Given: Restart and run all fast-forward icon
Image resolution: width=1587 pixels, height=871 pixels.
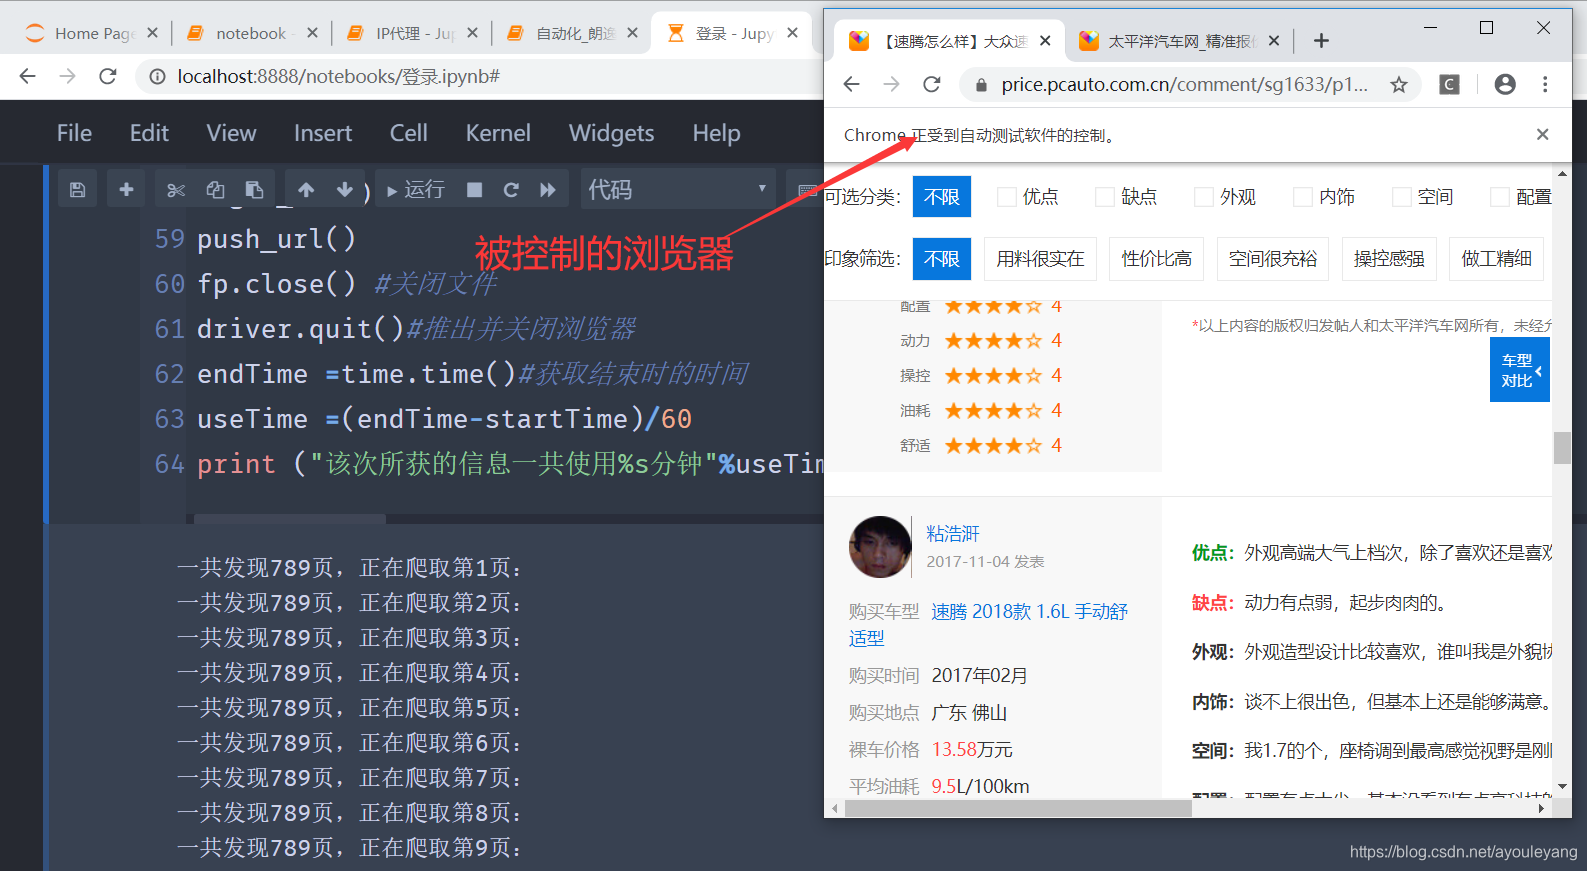Looking at the screenshot, I should [x=548, y=189].
